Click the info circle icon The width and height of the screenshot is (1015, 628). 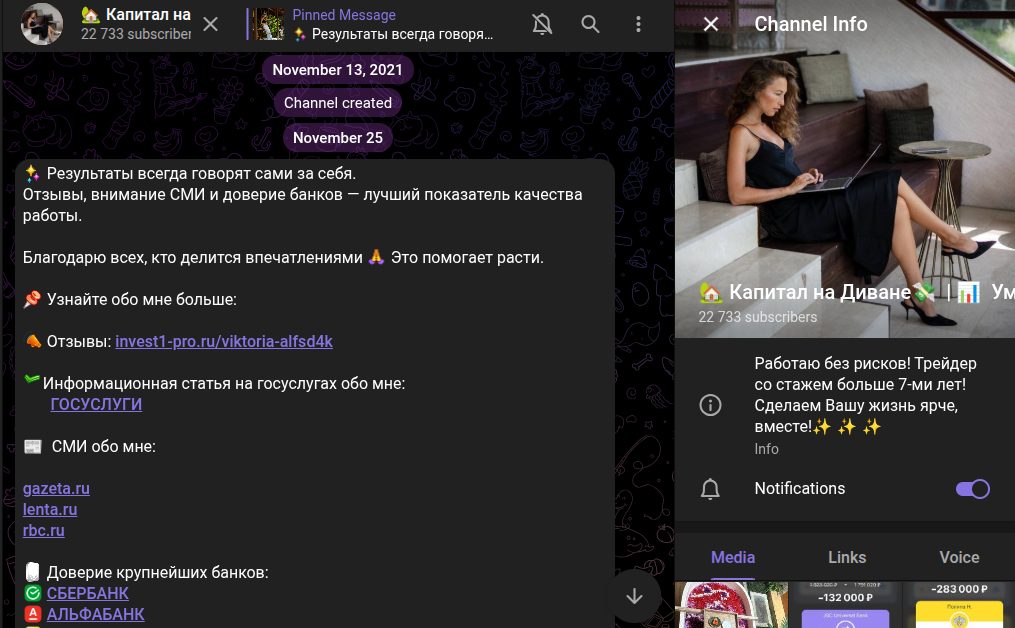coord(710,405)
